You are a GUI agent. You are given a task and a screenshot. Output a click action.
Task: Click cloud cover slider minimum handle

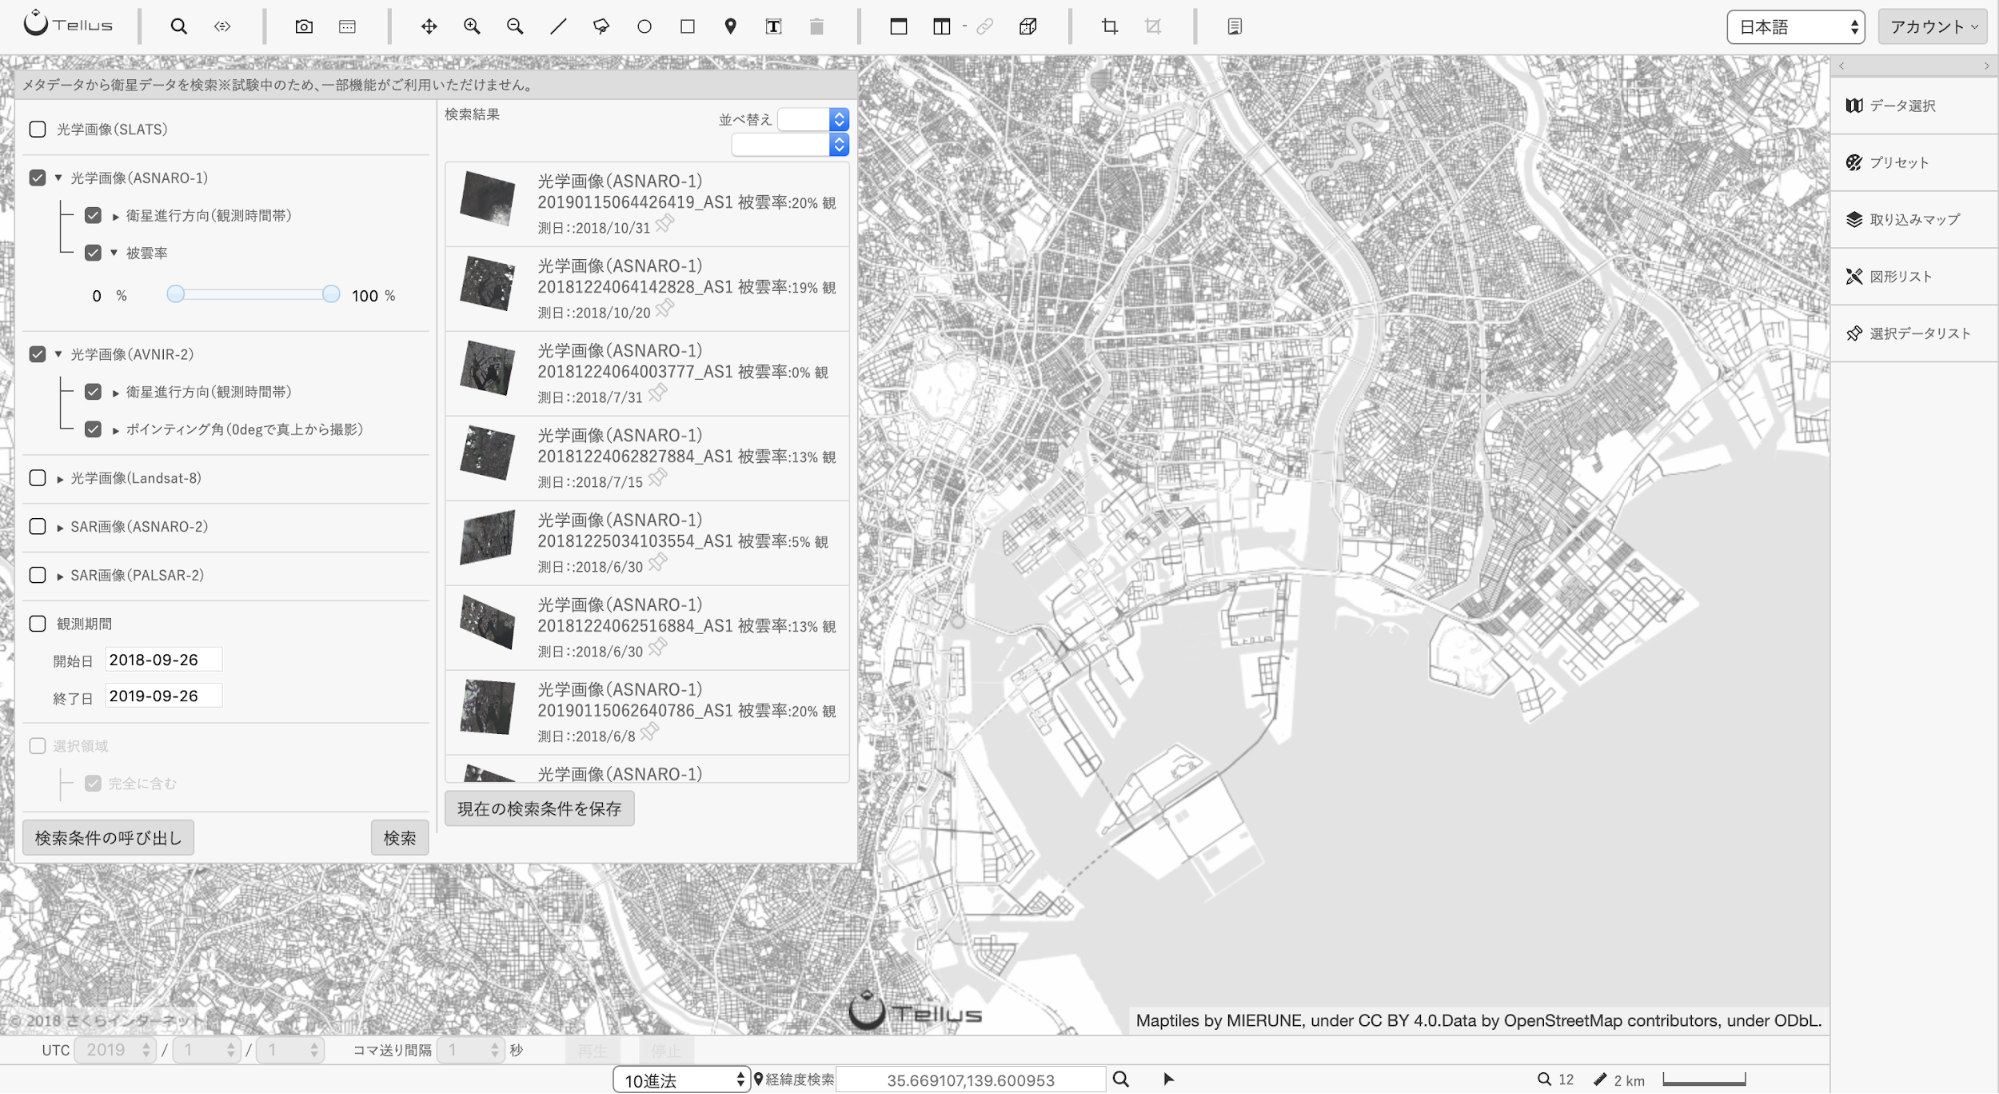pyautogui.click(x=175, y=294)
